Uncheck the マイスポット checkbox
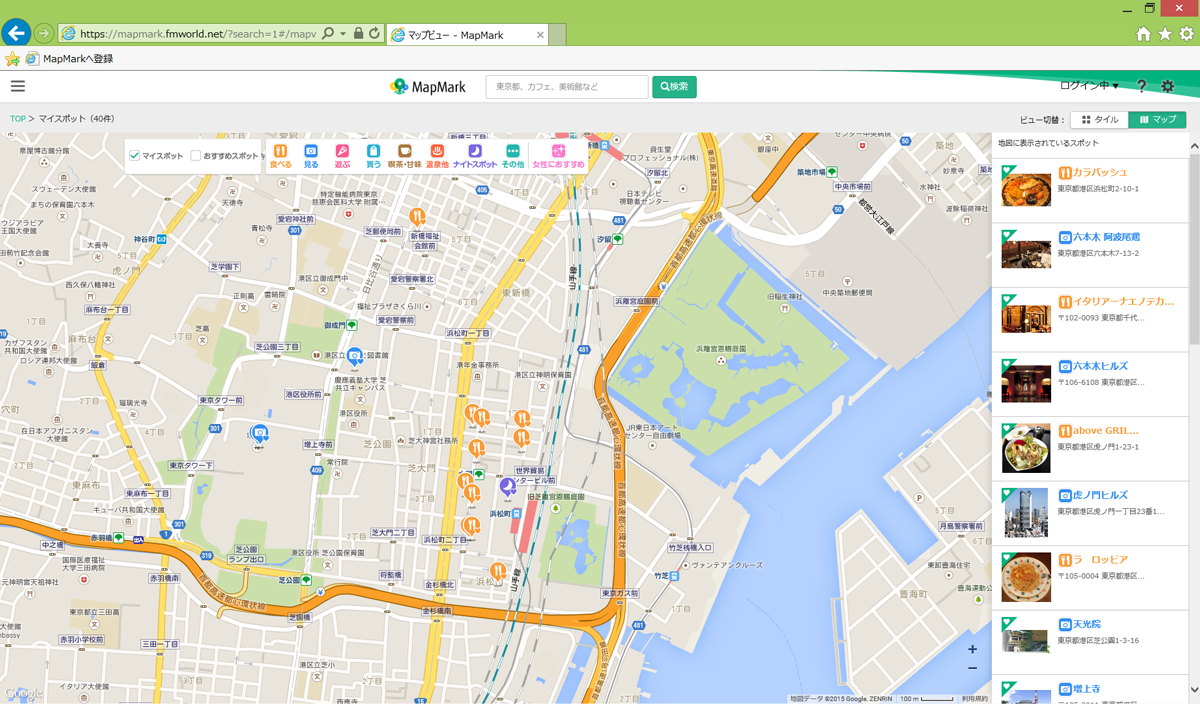 click(135, 156)
